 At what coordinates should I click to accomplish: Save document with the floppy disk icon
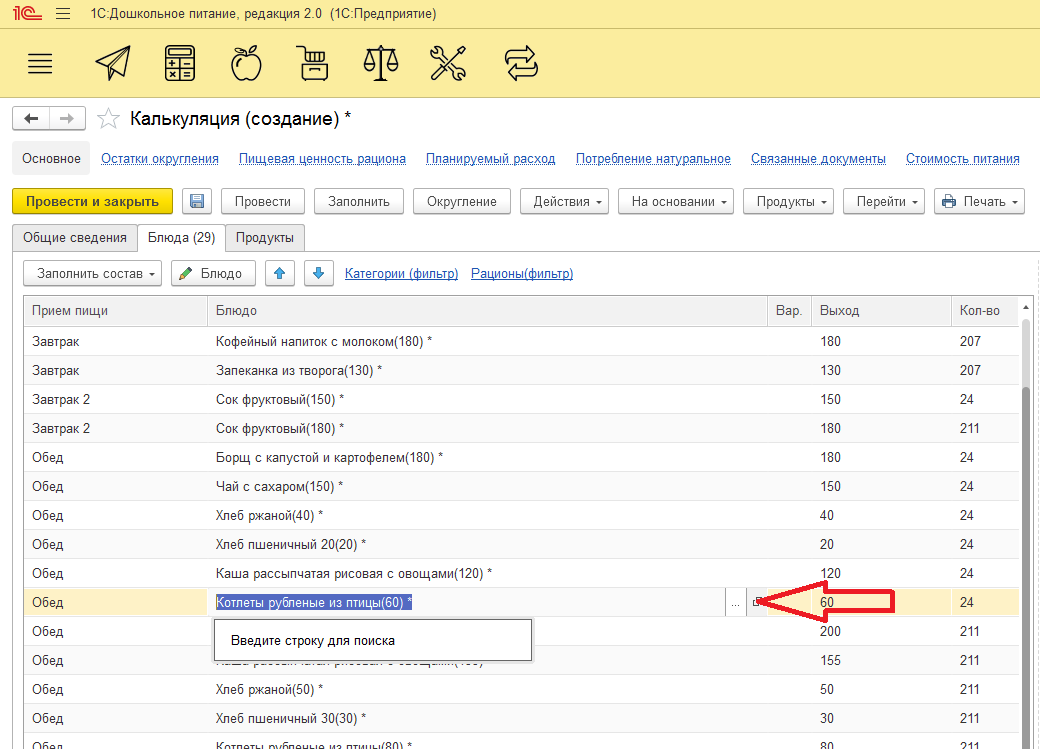coord(197,201)
